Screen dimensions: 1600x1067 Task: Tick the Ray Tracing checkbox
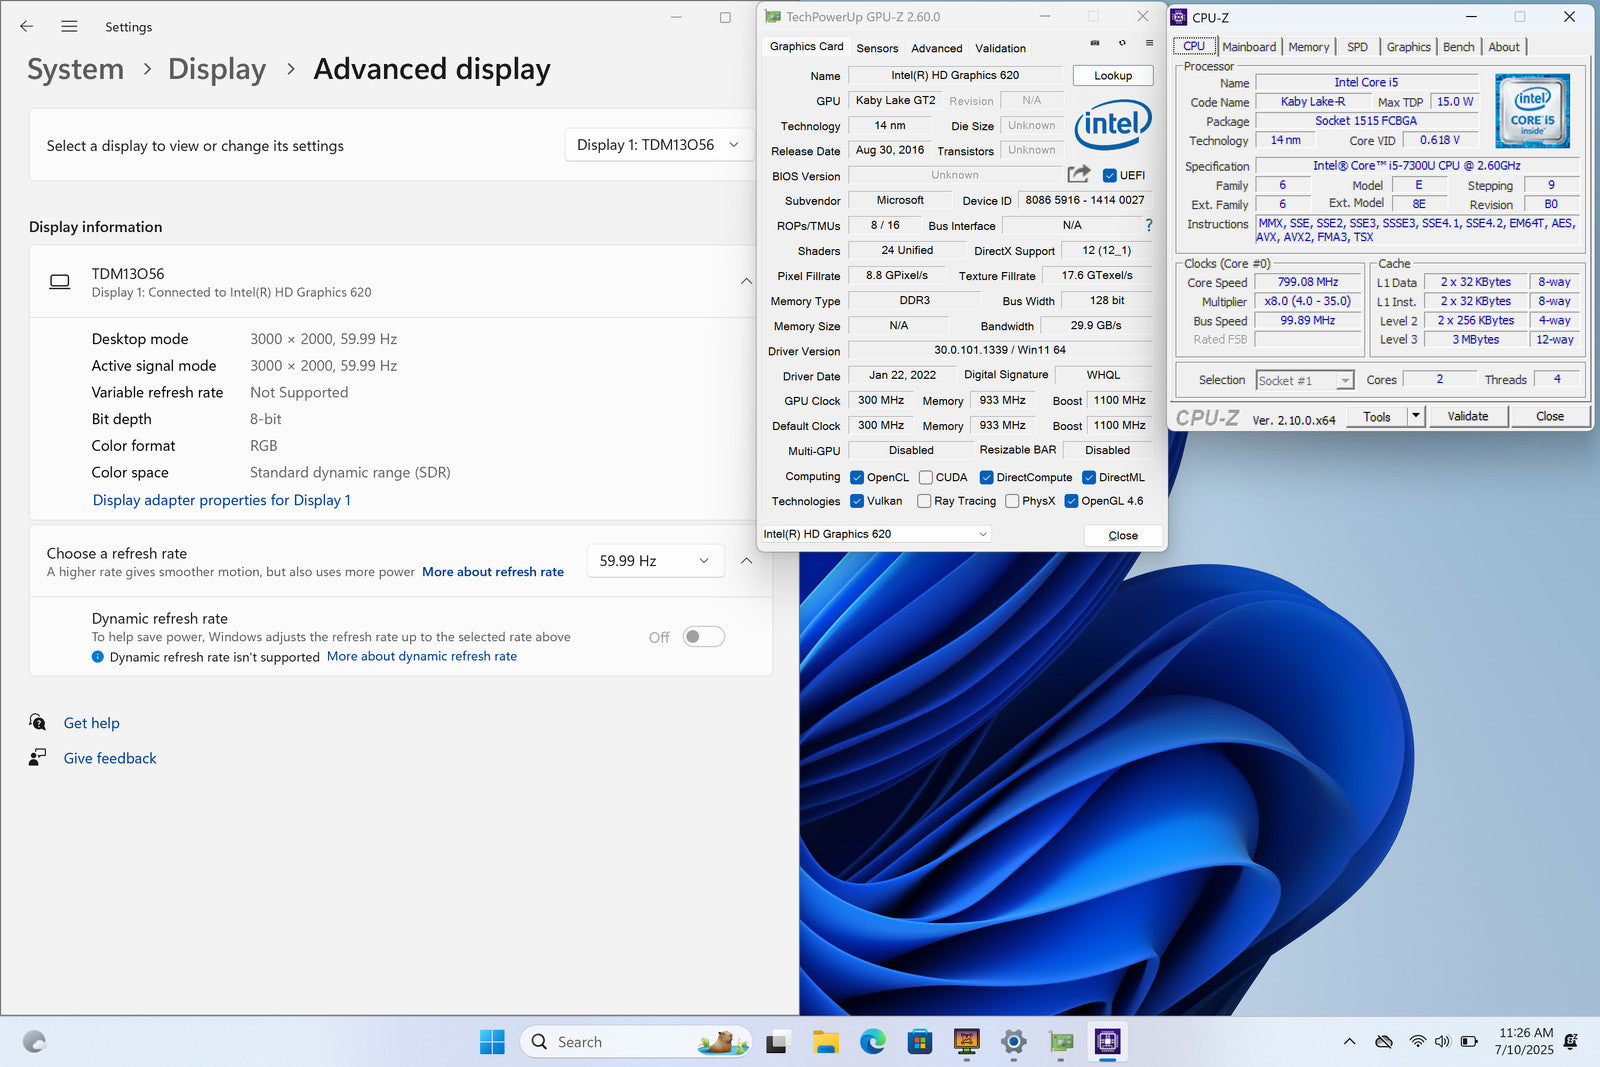click(x=924, y=501)
